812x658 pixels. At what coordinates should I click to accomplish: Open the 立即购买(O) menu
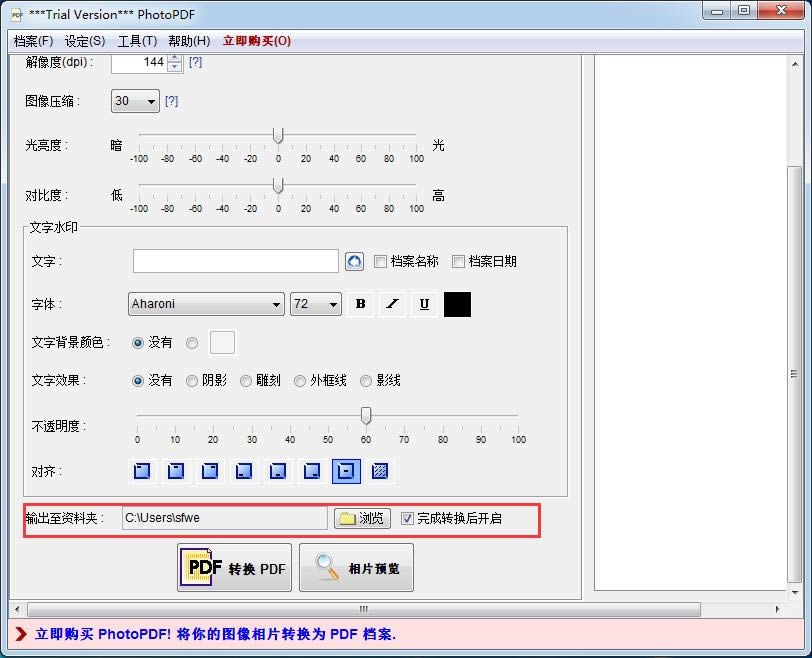pos(257,41)
